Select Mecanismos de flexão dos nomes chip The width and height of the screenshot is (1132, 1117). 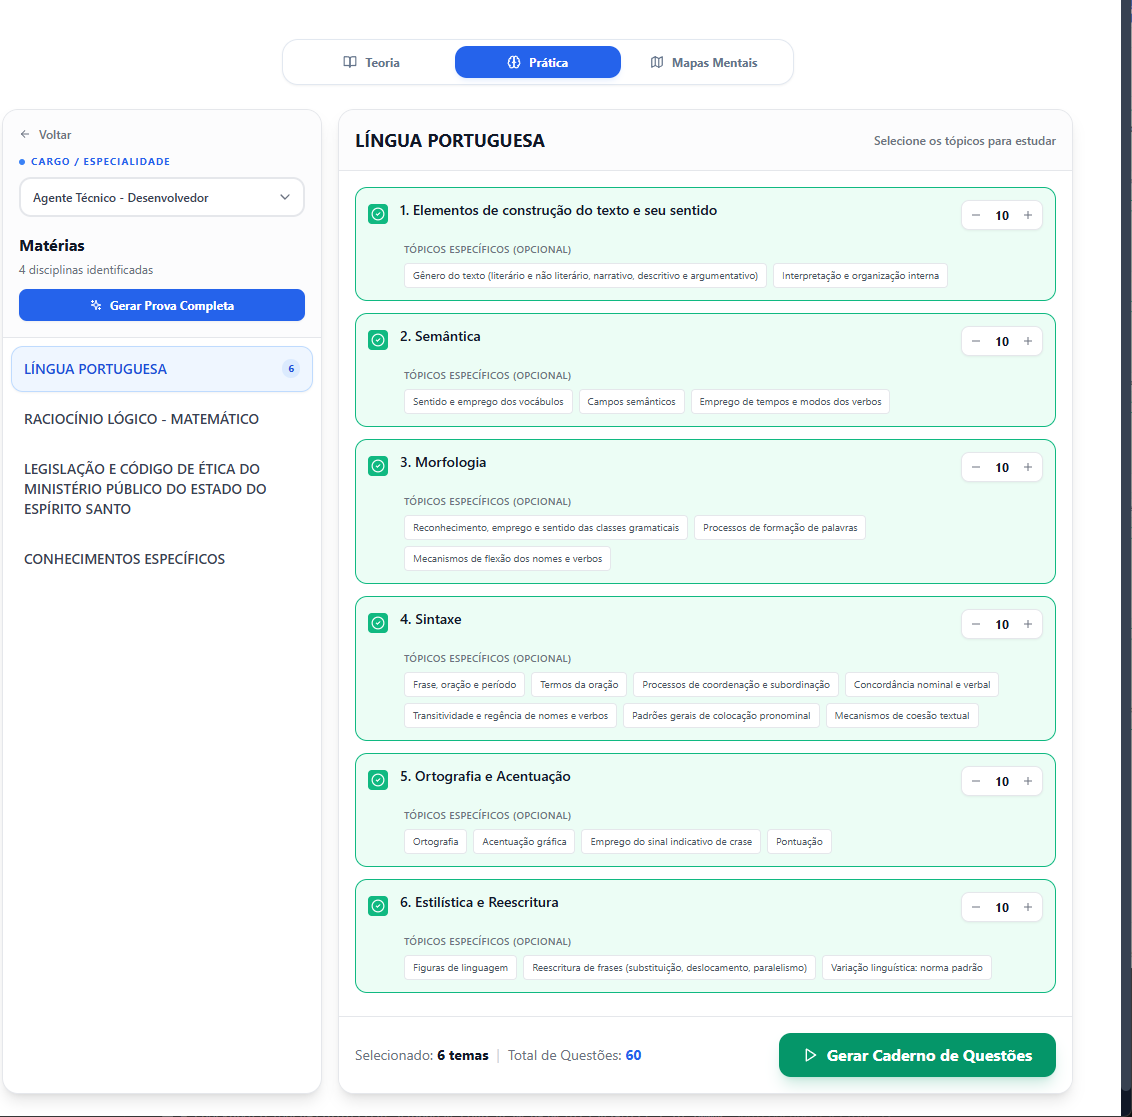tap(508, 559)
